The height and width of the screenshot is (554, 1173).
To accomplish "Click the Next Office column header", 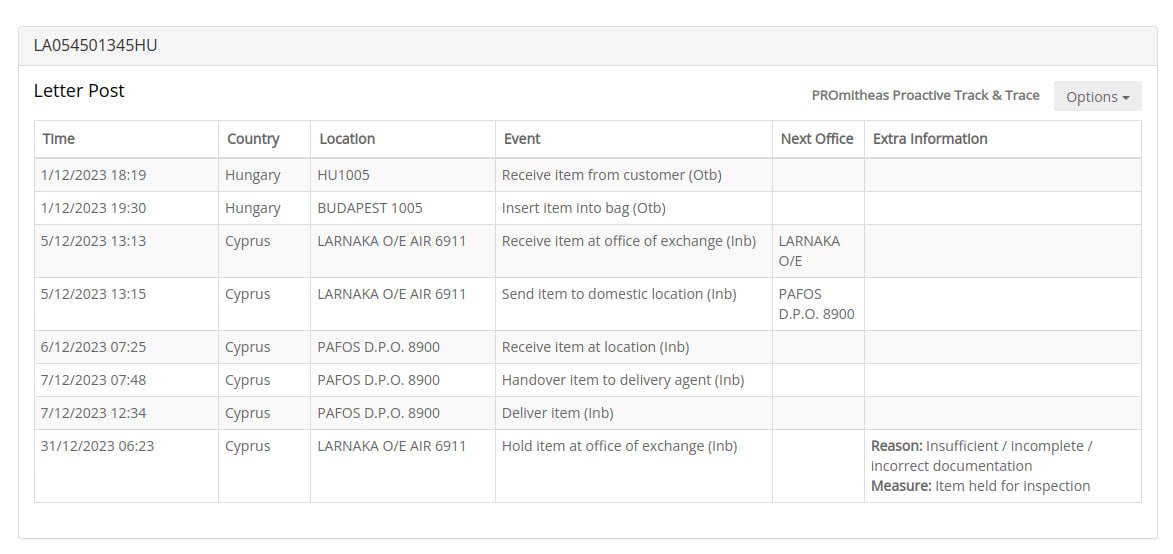I will coord(817,139).
